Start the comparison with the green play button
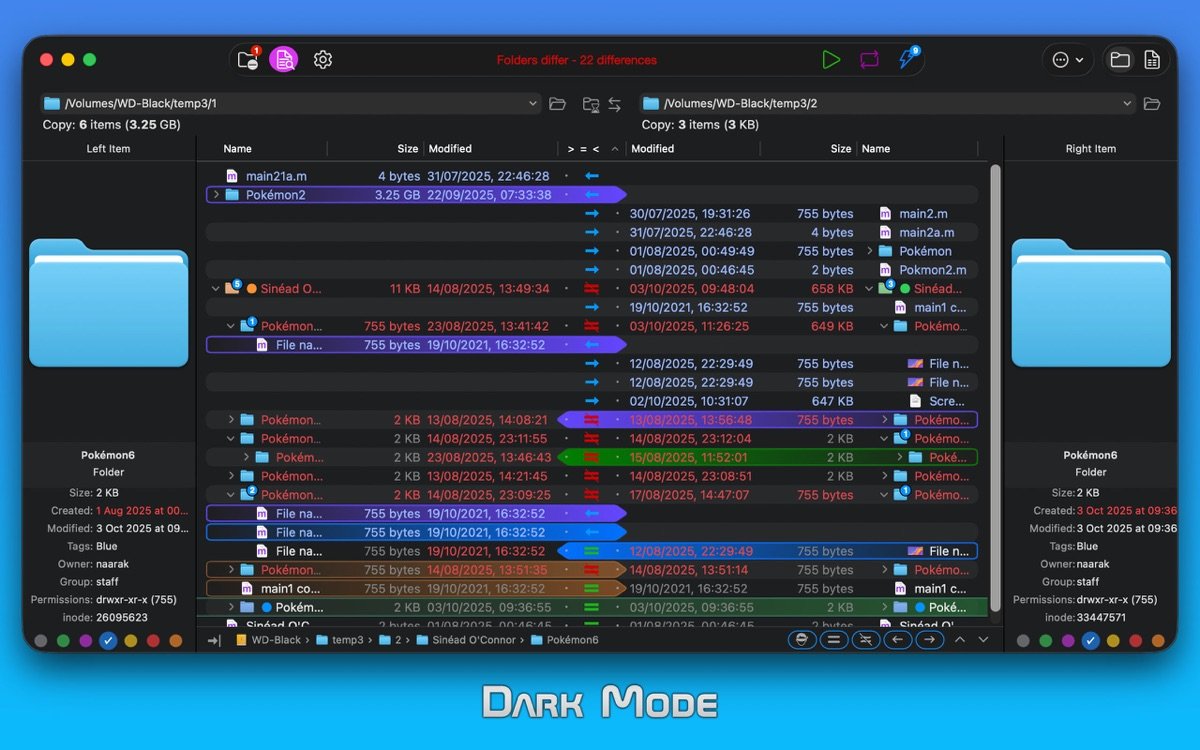The width and height of the screenshot is (1200, 750). 831,60
